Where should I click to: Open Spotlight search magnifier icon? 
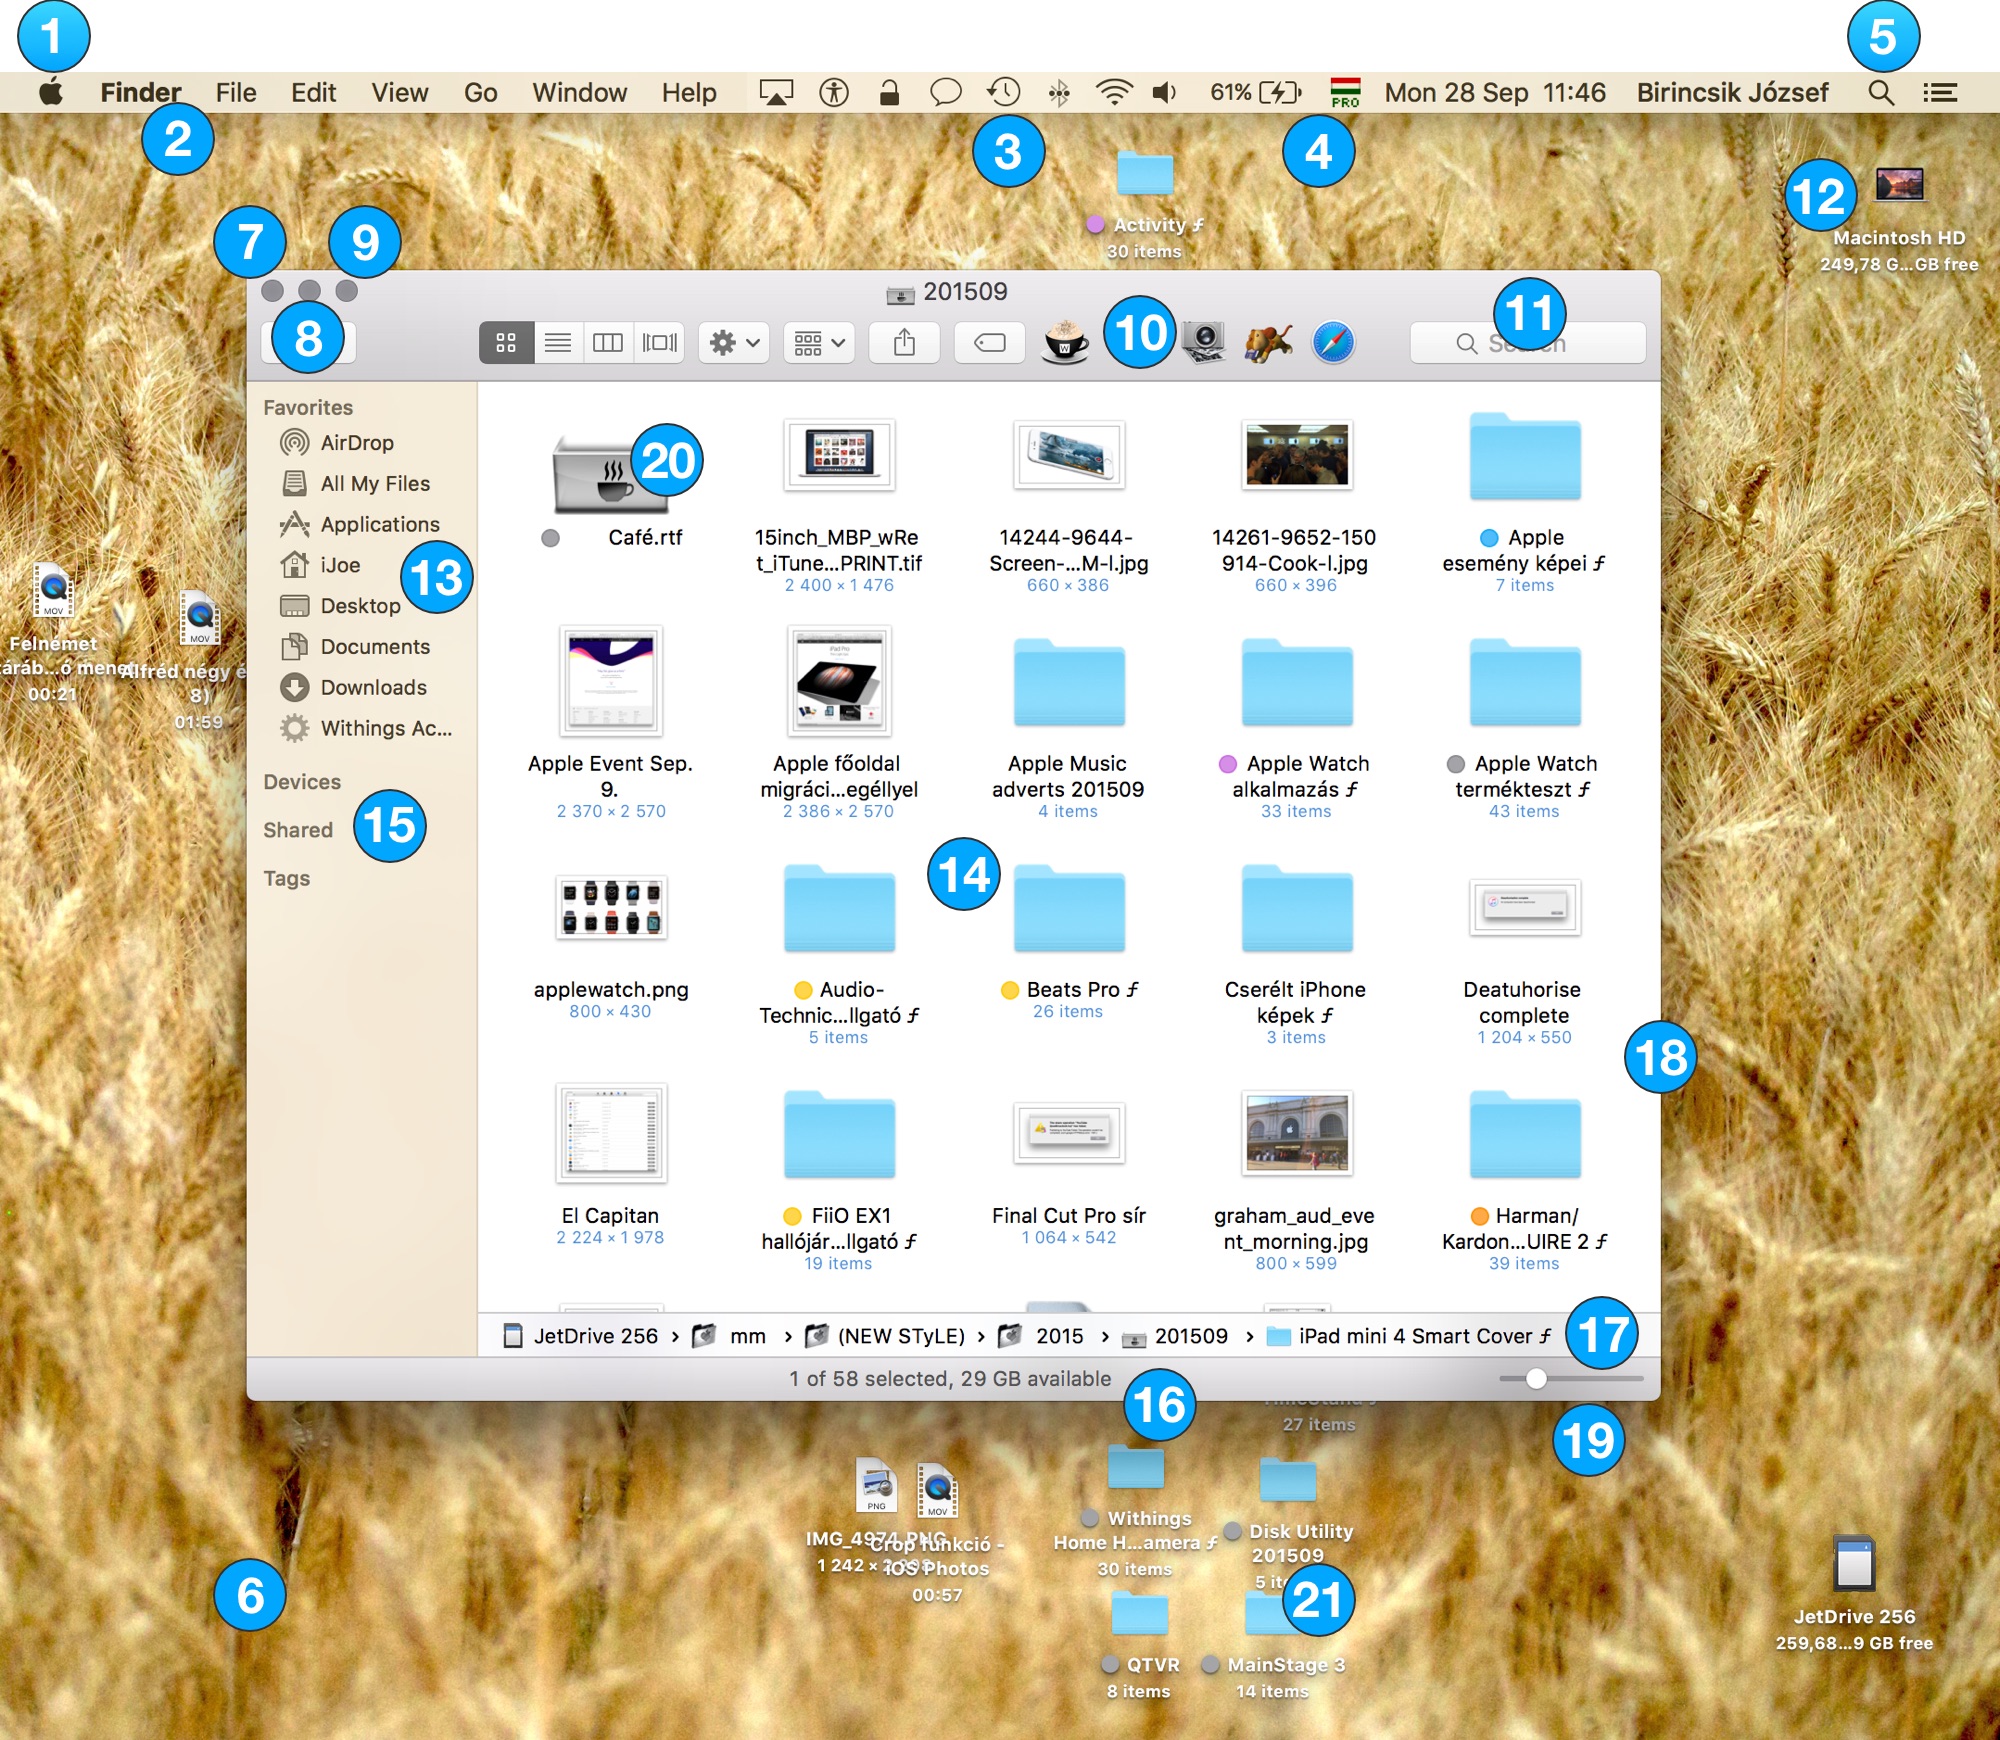point(1881,93)
